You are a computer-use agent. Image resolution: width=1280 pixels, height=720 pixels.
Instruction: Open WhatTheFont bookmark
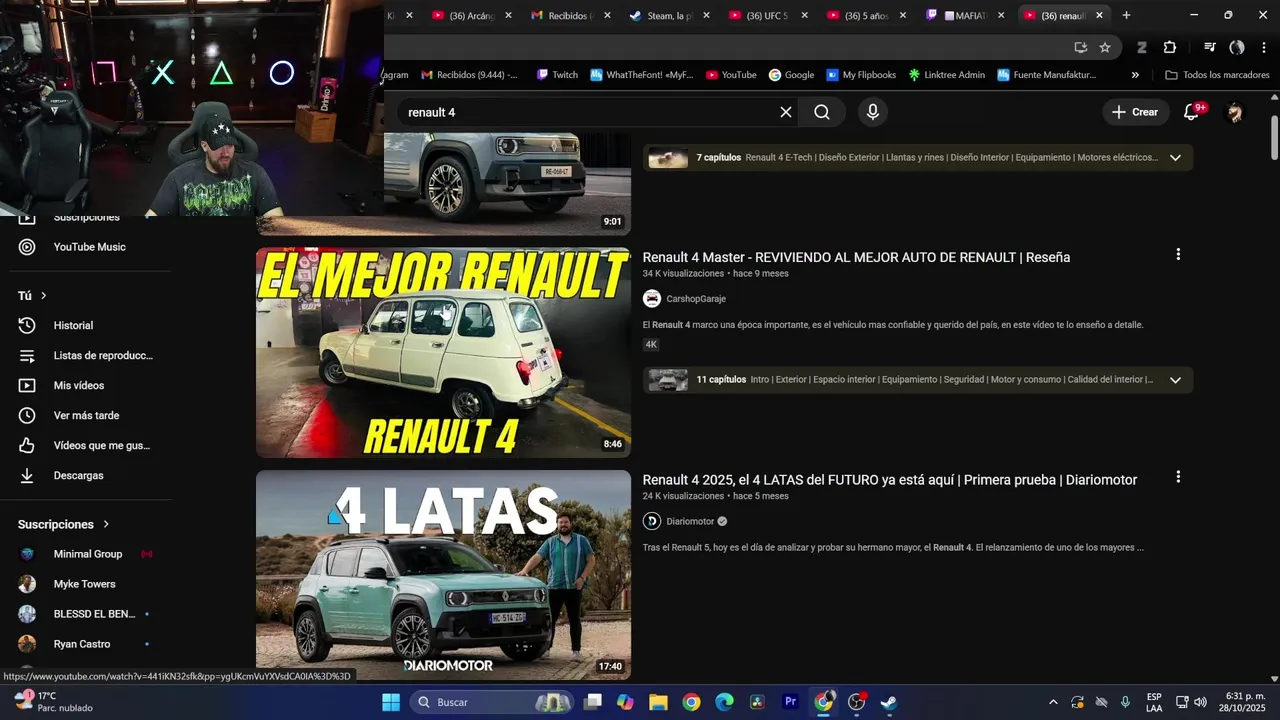pyautogui.click(x=641, y=75)
